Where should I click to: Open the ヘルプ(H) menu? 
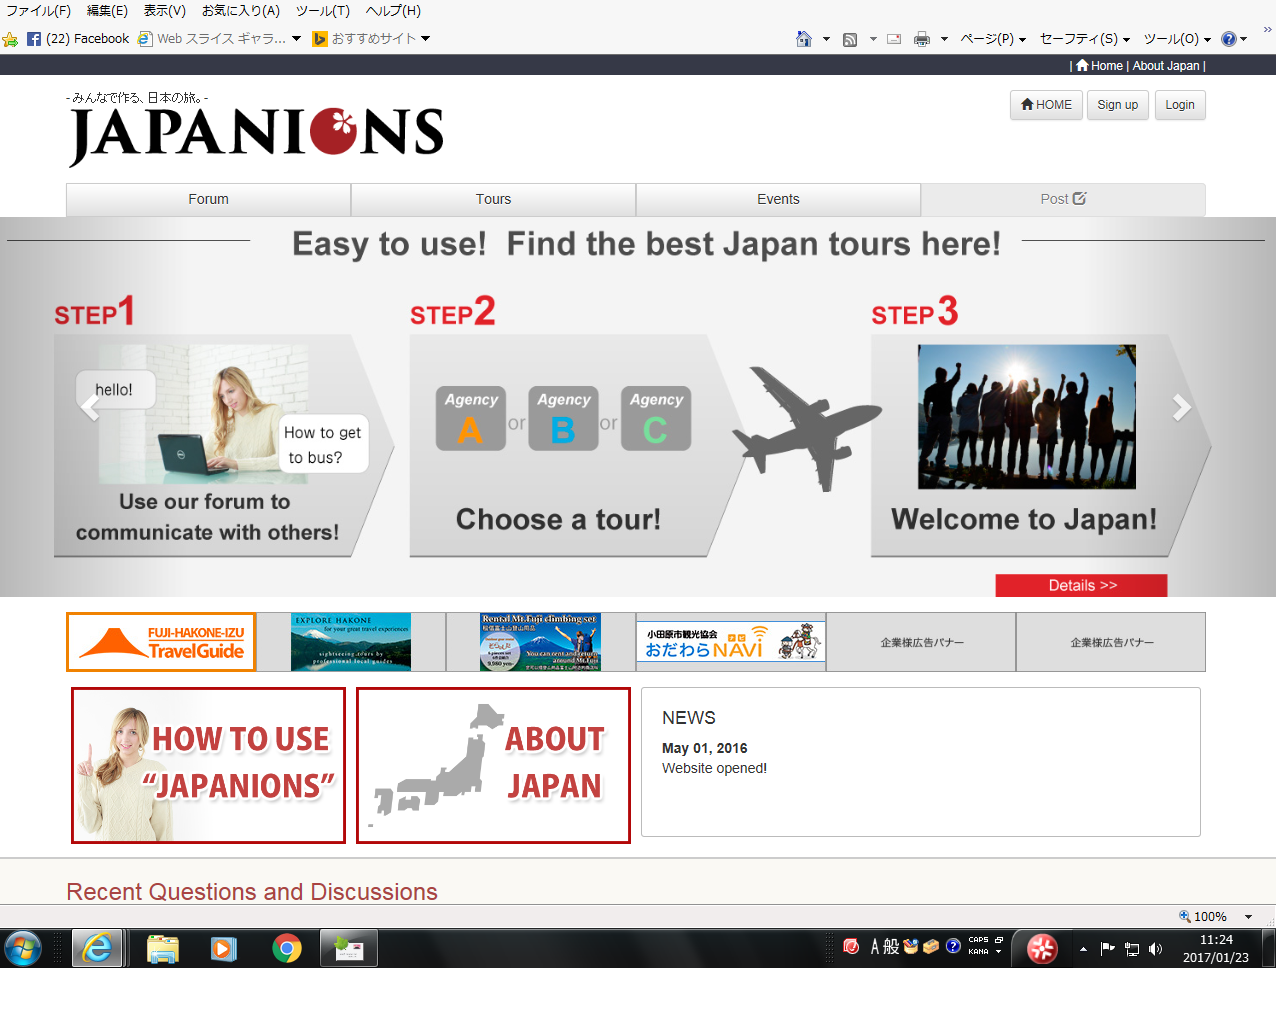pos(393,11)
